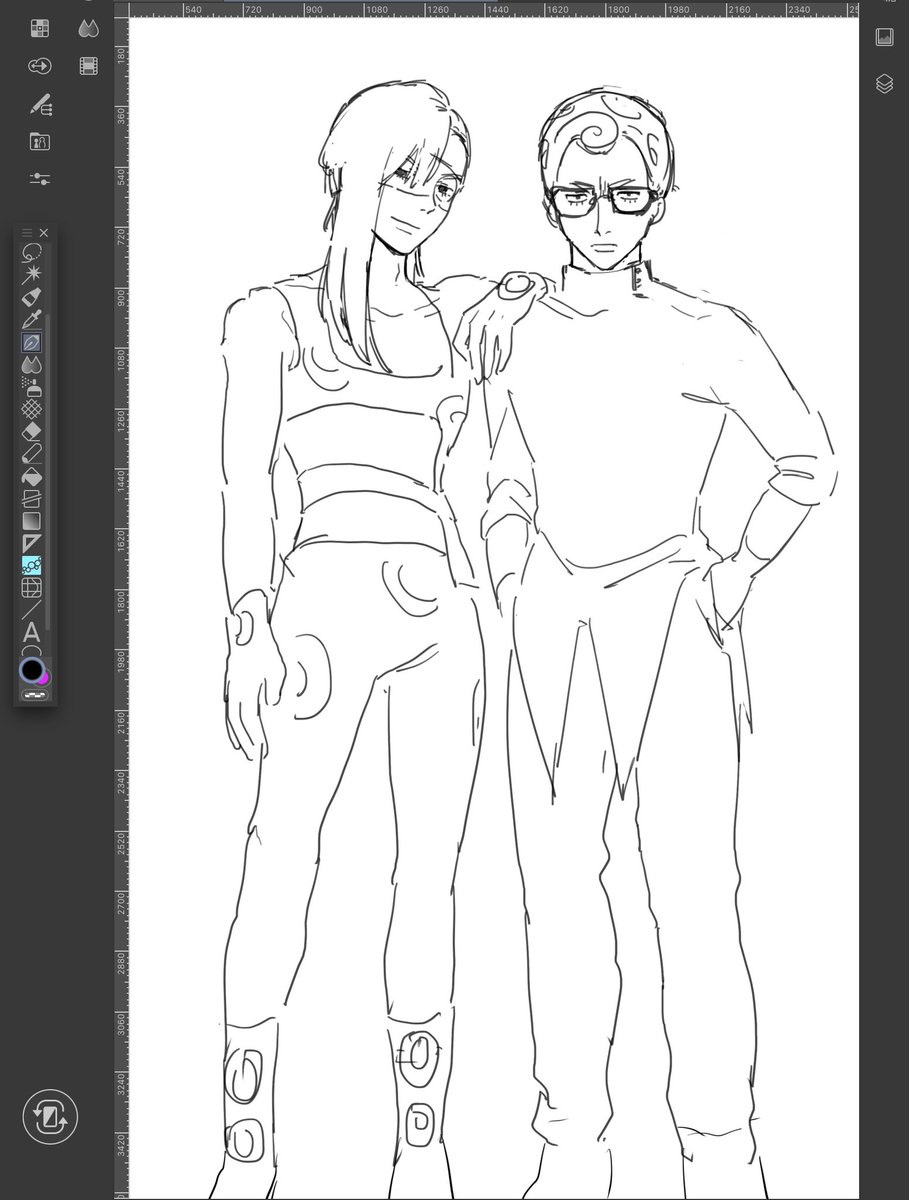Open the Layers stack palette
This screenshot has height=1200, width=909.
884,84
